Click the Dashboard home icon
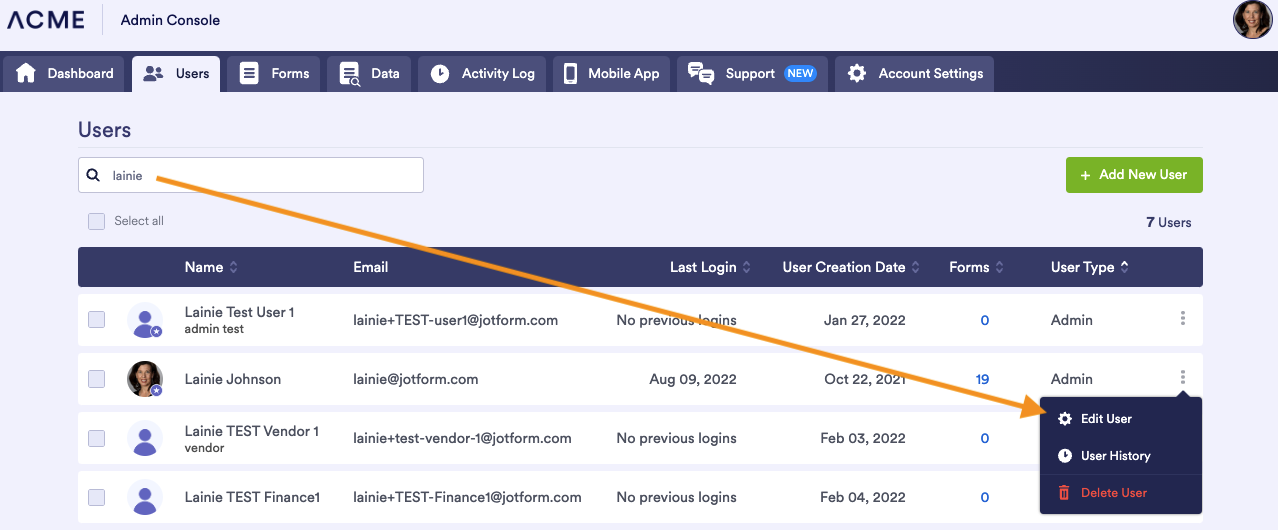The height and width of the screenshot is (530, 1278). pyautogui.click(x=26, y=73)
